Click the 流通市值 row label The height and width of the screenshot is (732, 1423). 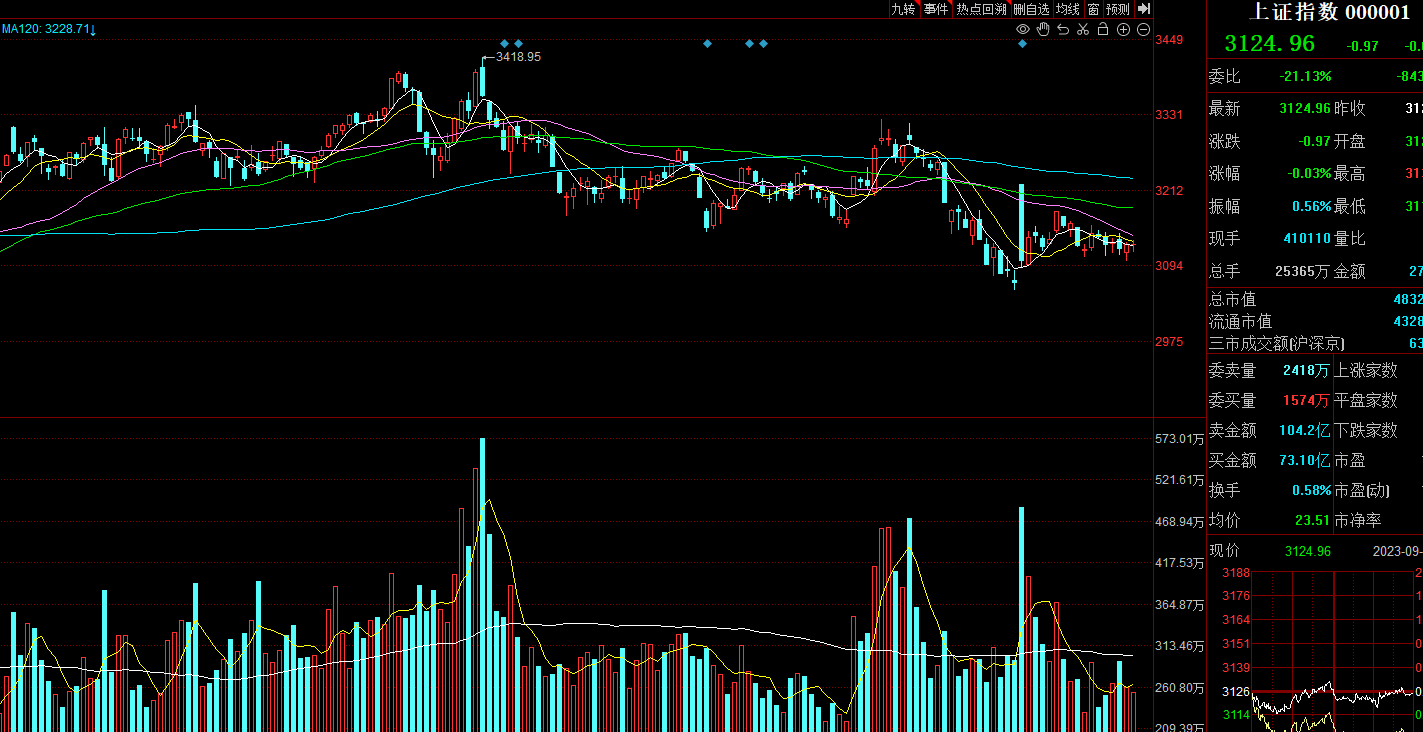(x=1241, y=321)
